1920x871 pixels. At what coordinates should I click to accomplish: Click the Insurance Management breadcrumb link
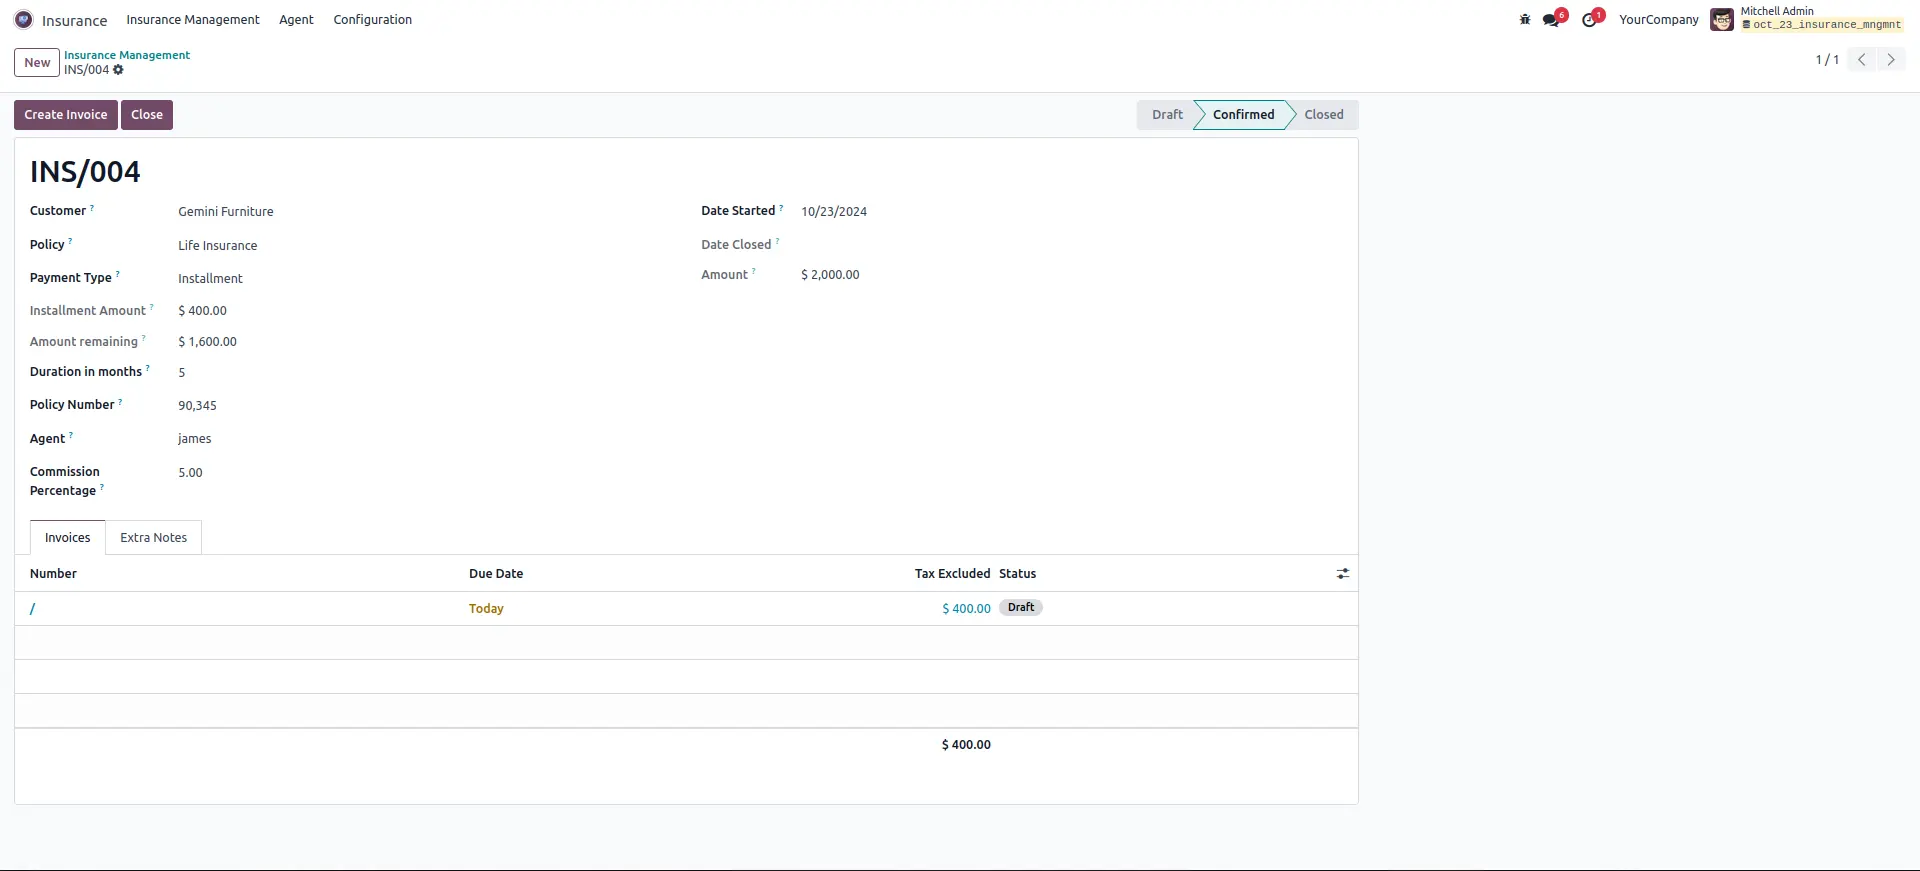coord(127,55)
